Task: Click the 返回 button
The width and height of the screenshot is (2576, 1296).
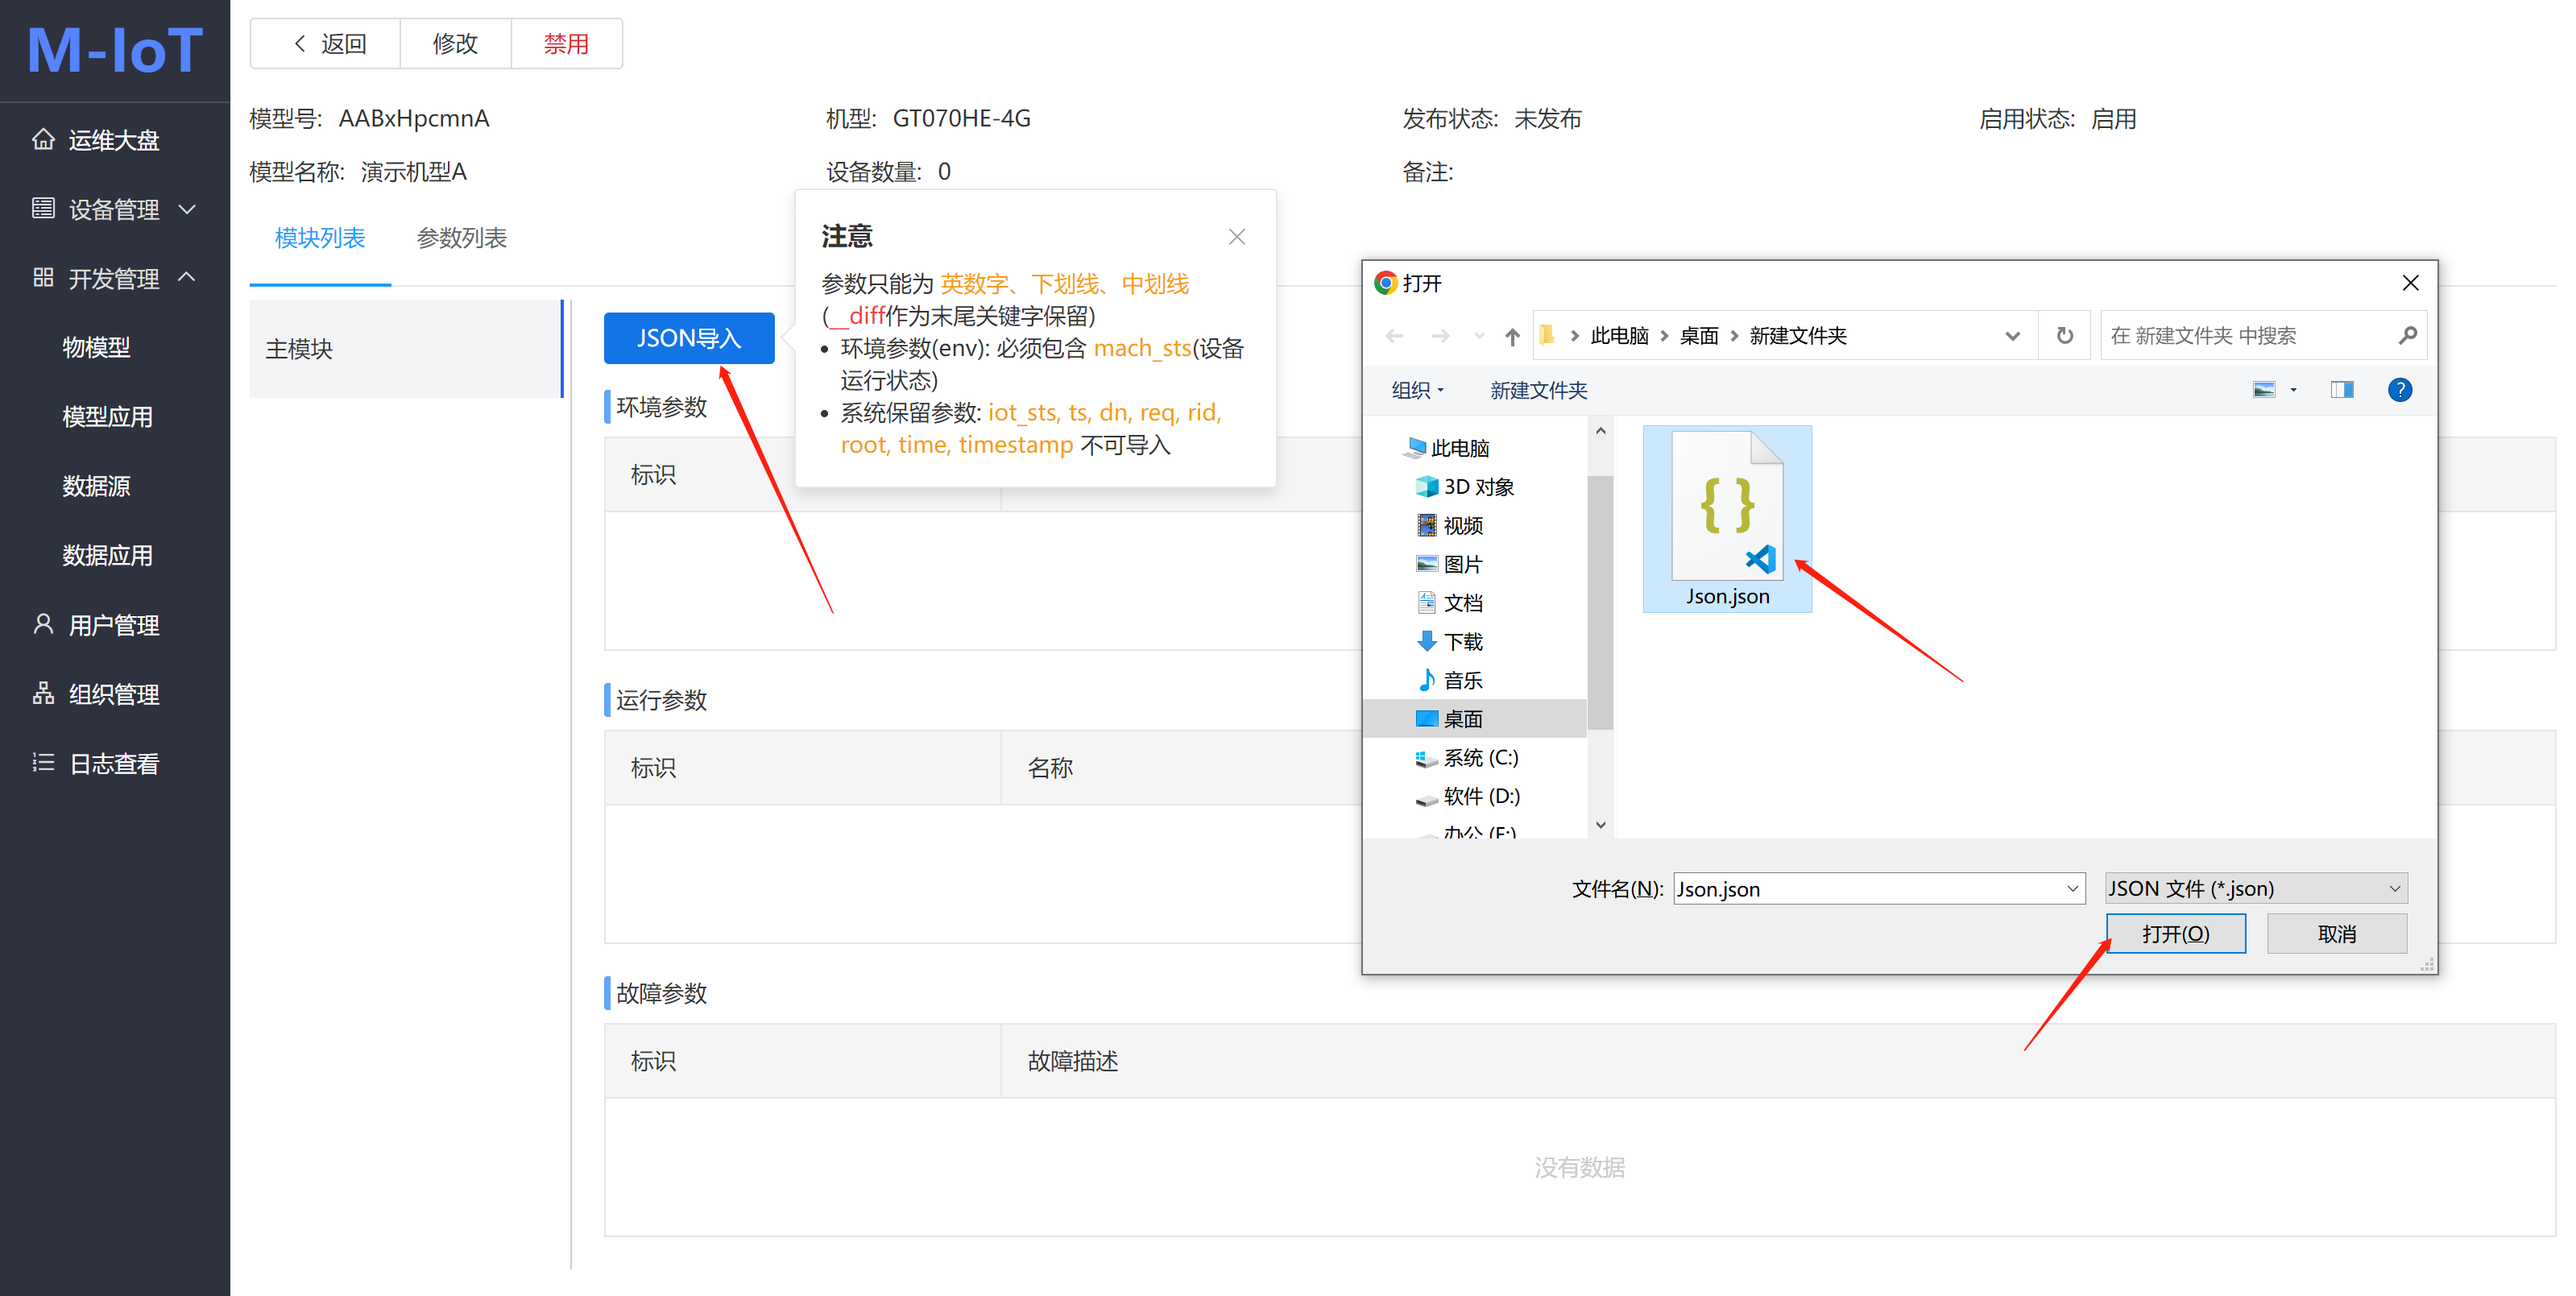Action: pyautogui.click(x=326, y=44)
